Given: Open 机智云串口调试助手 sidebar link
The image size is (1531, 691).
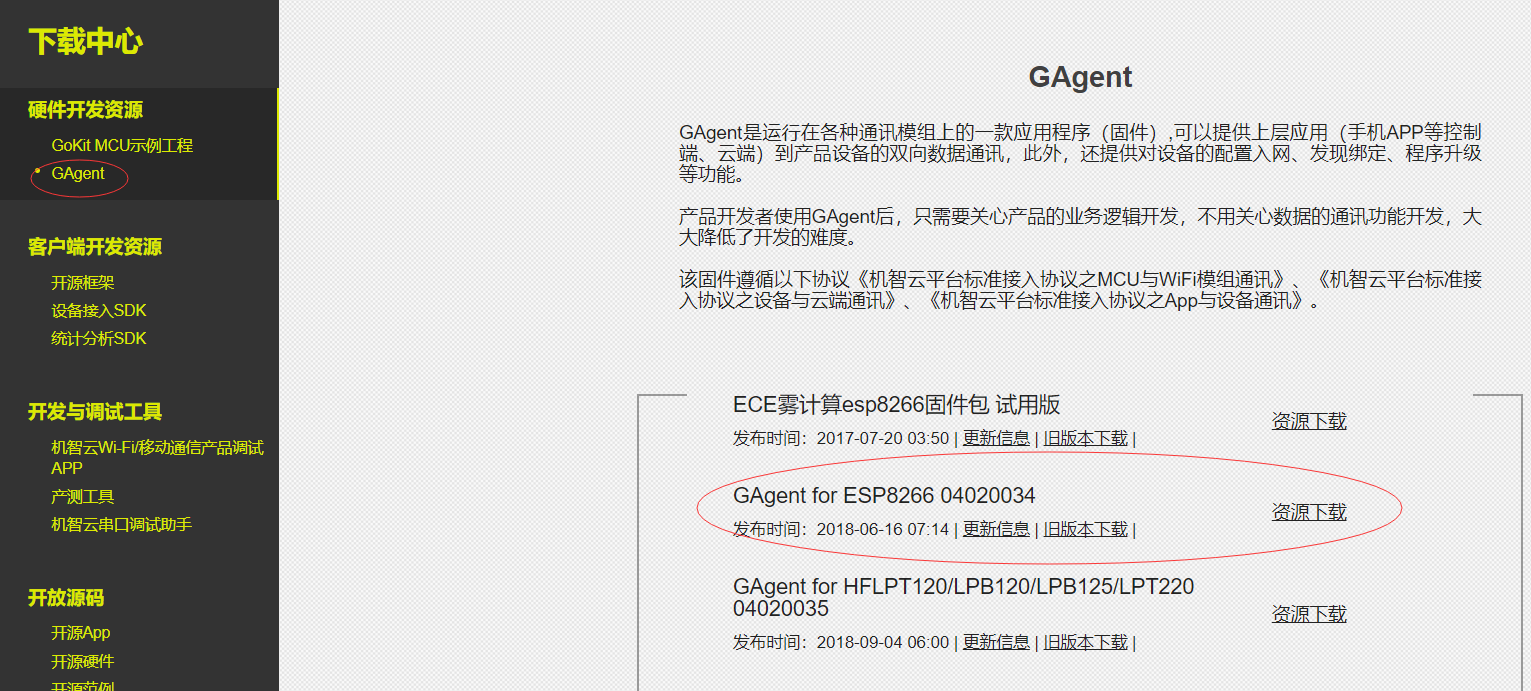Looking at the screenshot, I should point(121,524).
